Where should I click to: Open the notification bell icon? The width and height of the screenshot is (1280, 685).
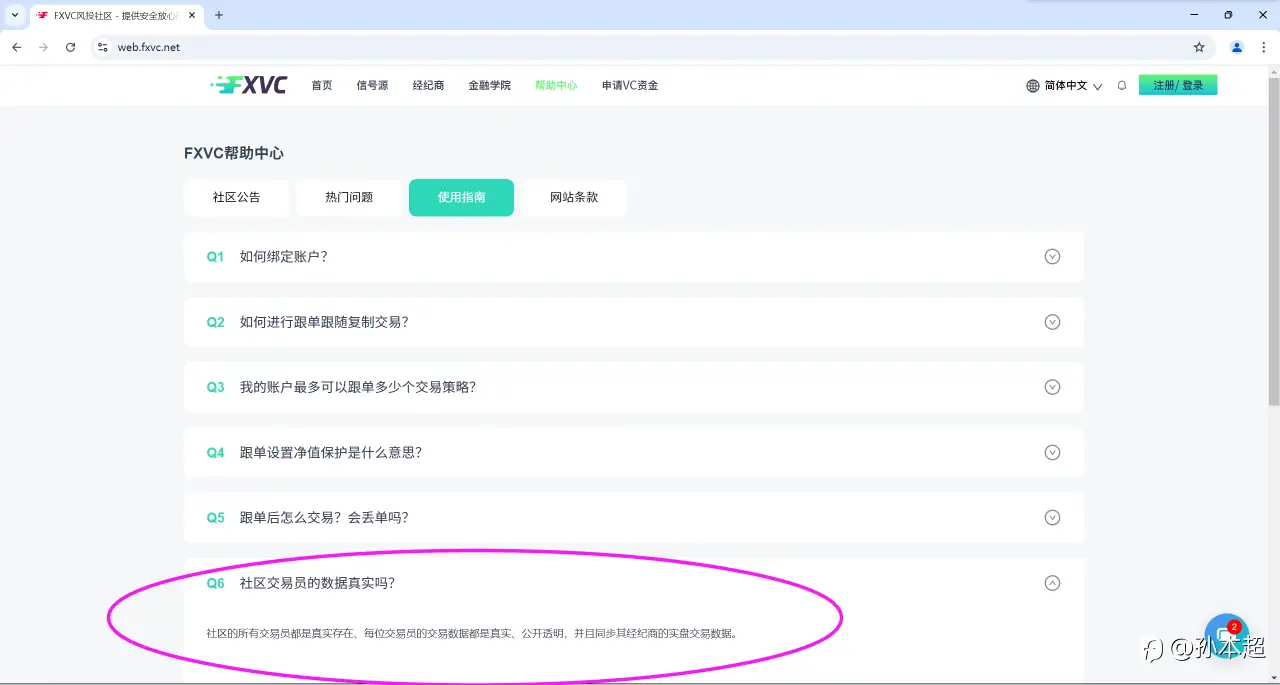click(x=1122, y=86)
